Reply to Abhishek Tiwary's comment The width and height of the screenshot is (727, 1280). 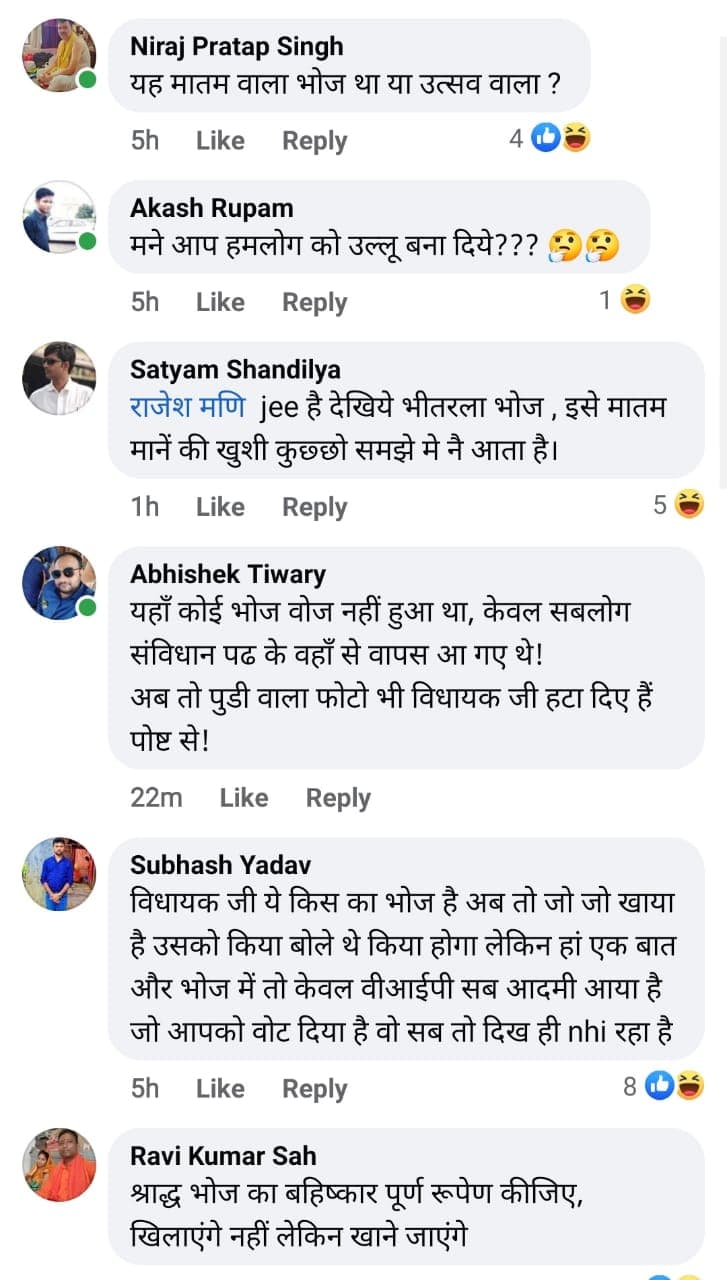338,798
